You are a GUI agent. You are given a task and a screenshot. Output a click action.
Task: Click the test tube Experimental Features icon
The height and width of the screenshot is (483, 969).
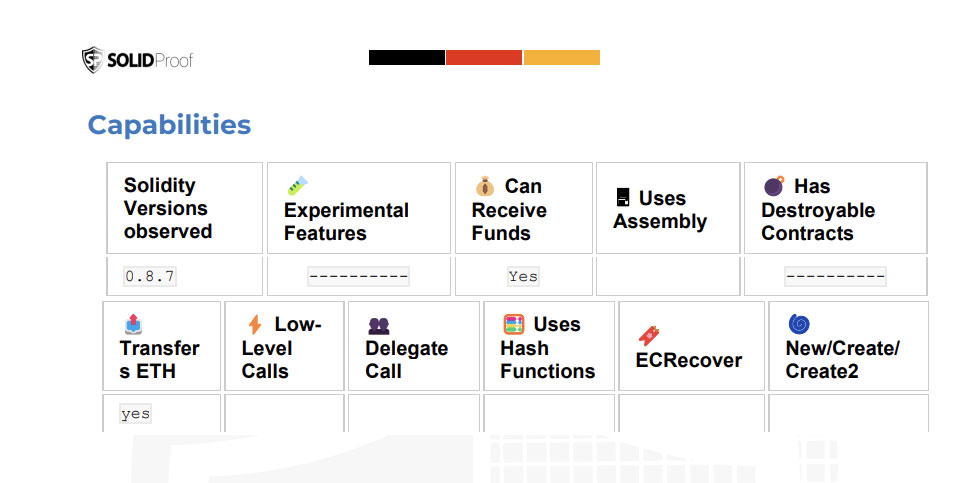point(297,186)
